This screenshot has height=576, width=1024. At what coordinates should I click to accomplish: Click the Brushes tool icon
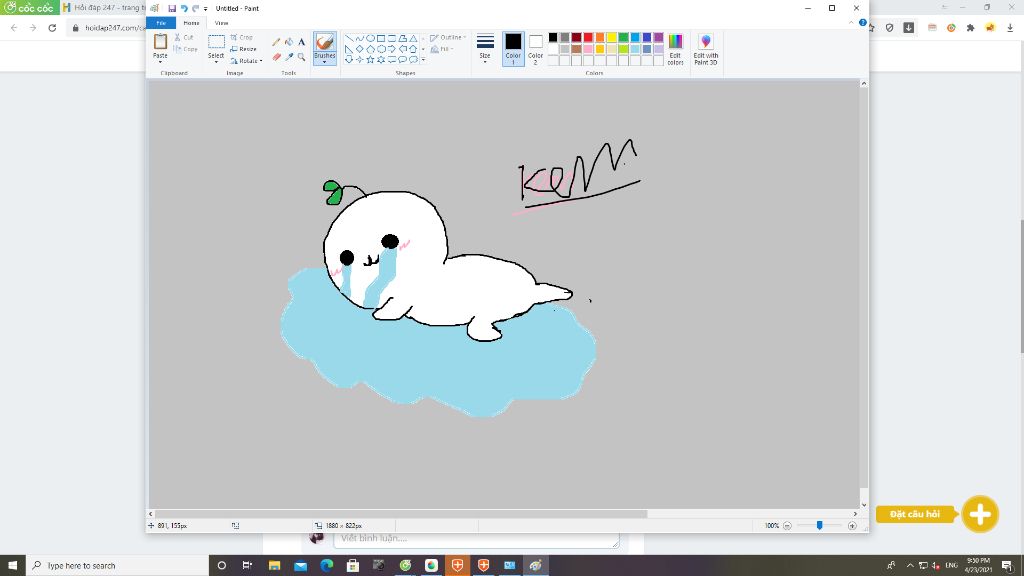point(325,42)
